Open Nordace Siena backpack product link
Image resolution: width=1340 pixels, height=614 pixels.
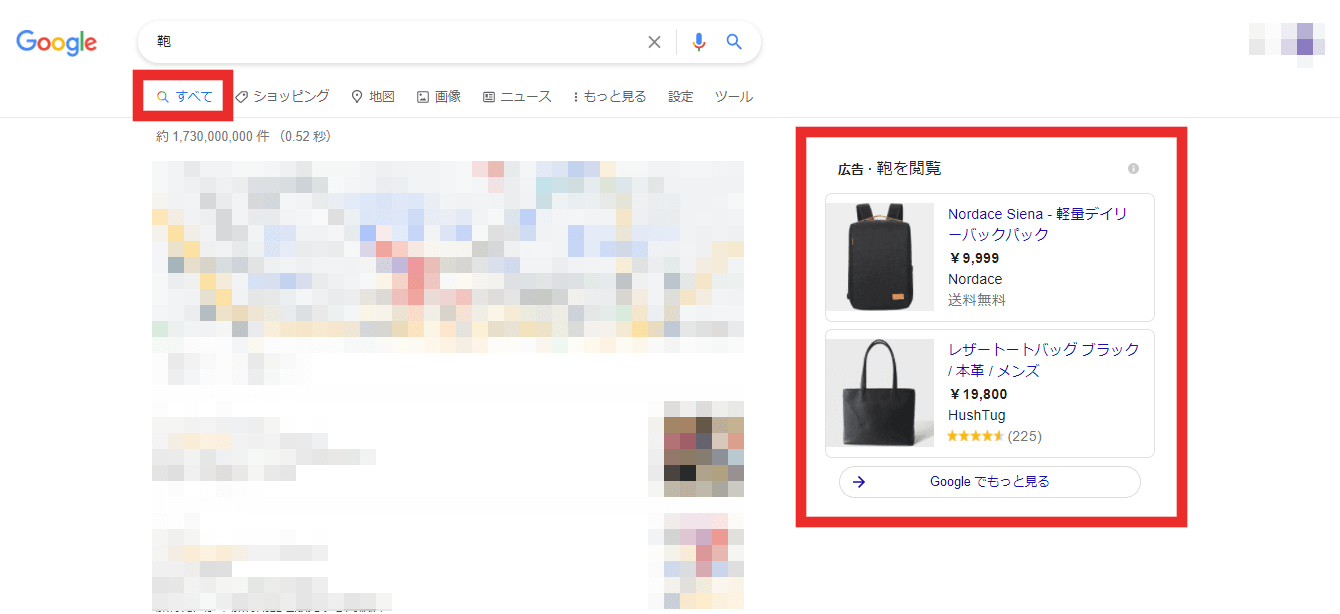coord(1037,224)
